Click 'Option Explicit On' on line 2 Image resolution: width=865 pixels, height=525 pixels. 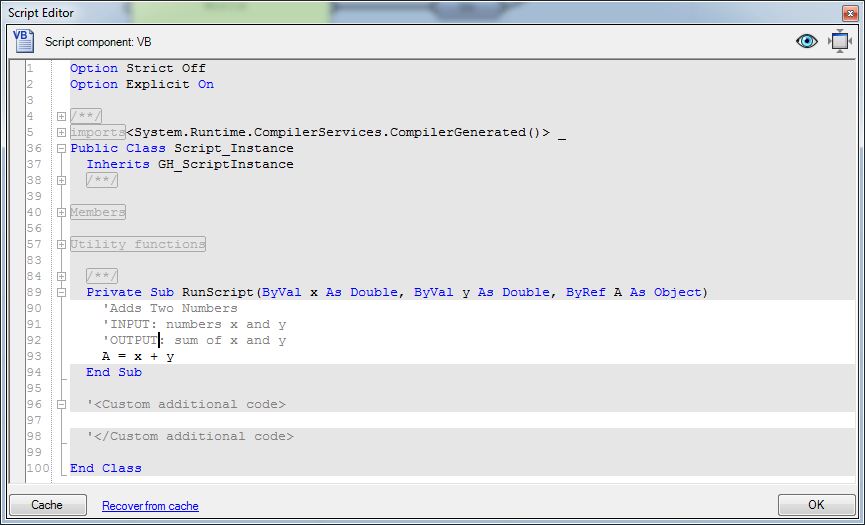pyautogui.click(x=142, y=84)
